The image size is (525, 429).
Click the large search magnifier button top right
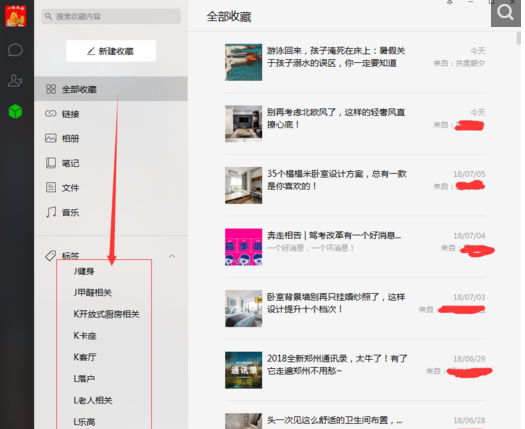pyautogui.click(x=506, y=13)
